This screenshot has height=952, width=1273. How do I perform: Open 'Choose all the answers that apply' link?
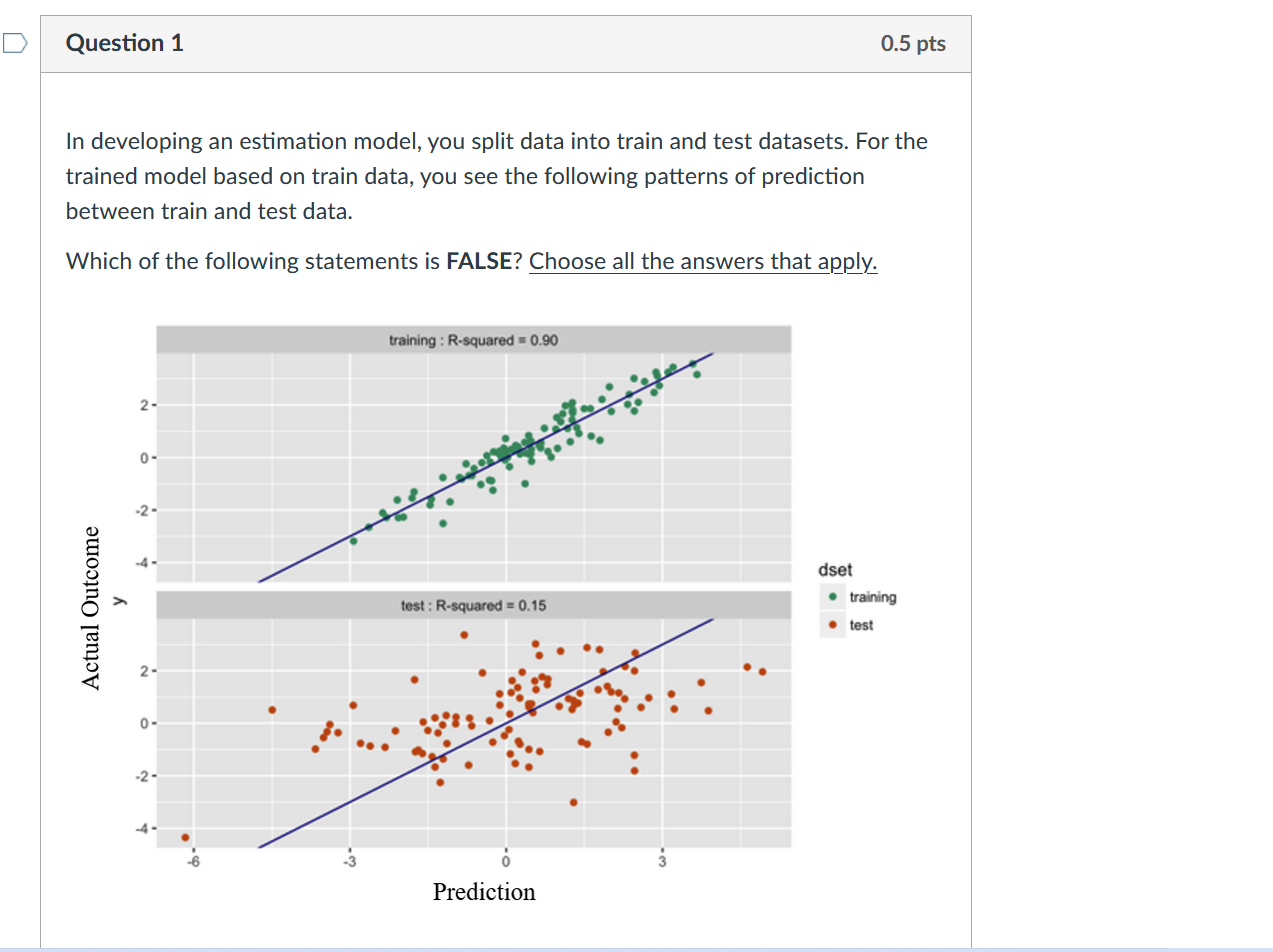[x=702, y=261]
